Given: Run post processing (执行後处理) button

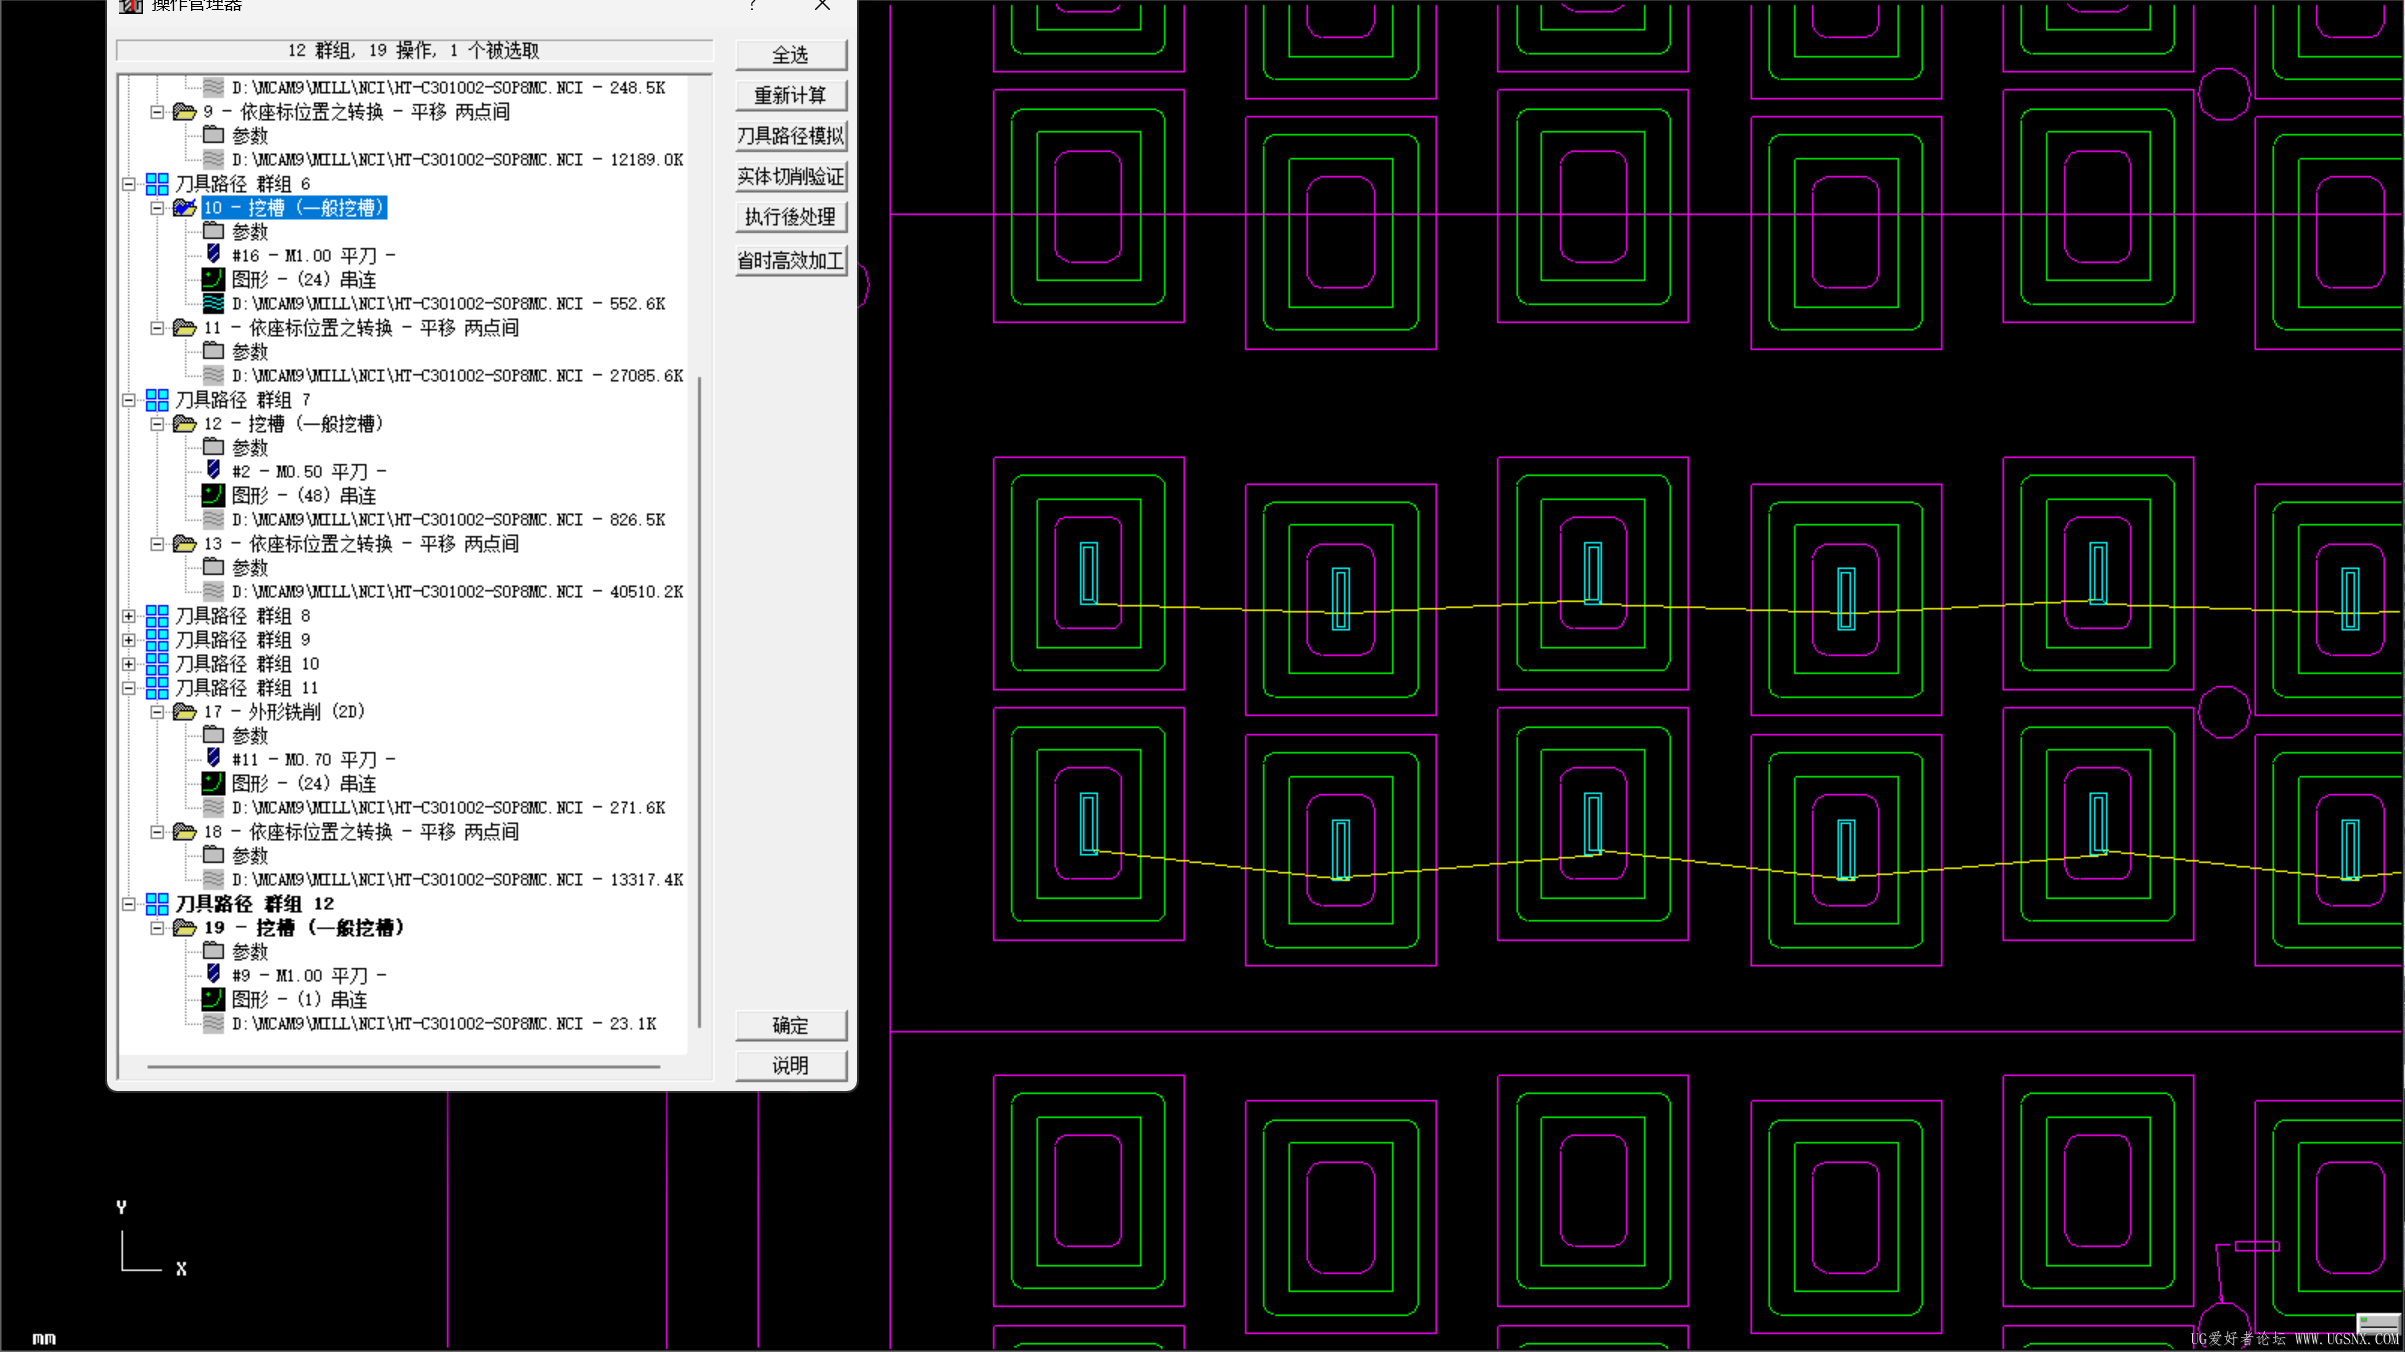Looking at the screenshot, I should 790,217.
